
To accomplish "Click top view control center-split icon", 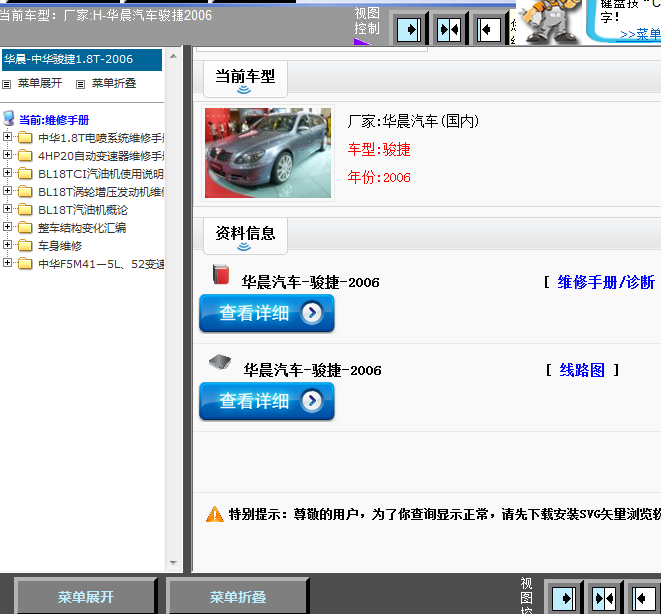I will click(449, 29).
